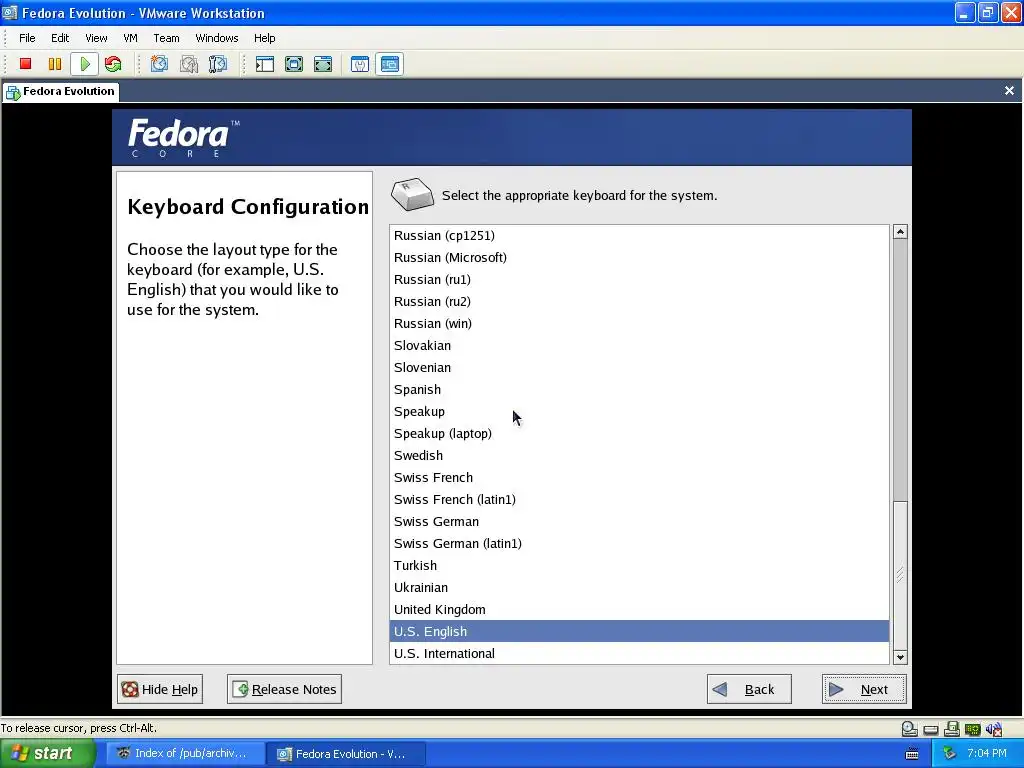Click the on-screen keyboard icon in taskbar
The width and height of the screenshot is (1024, 768).
pyautogui.click(x=912, y=754)
